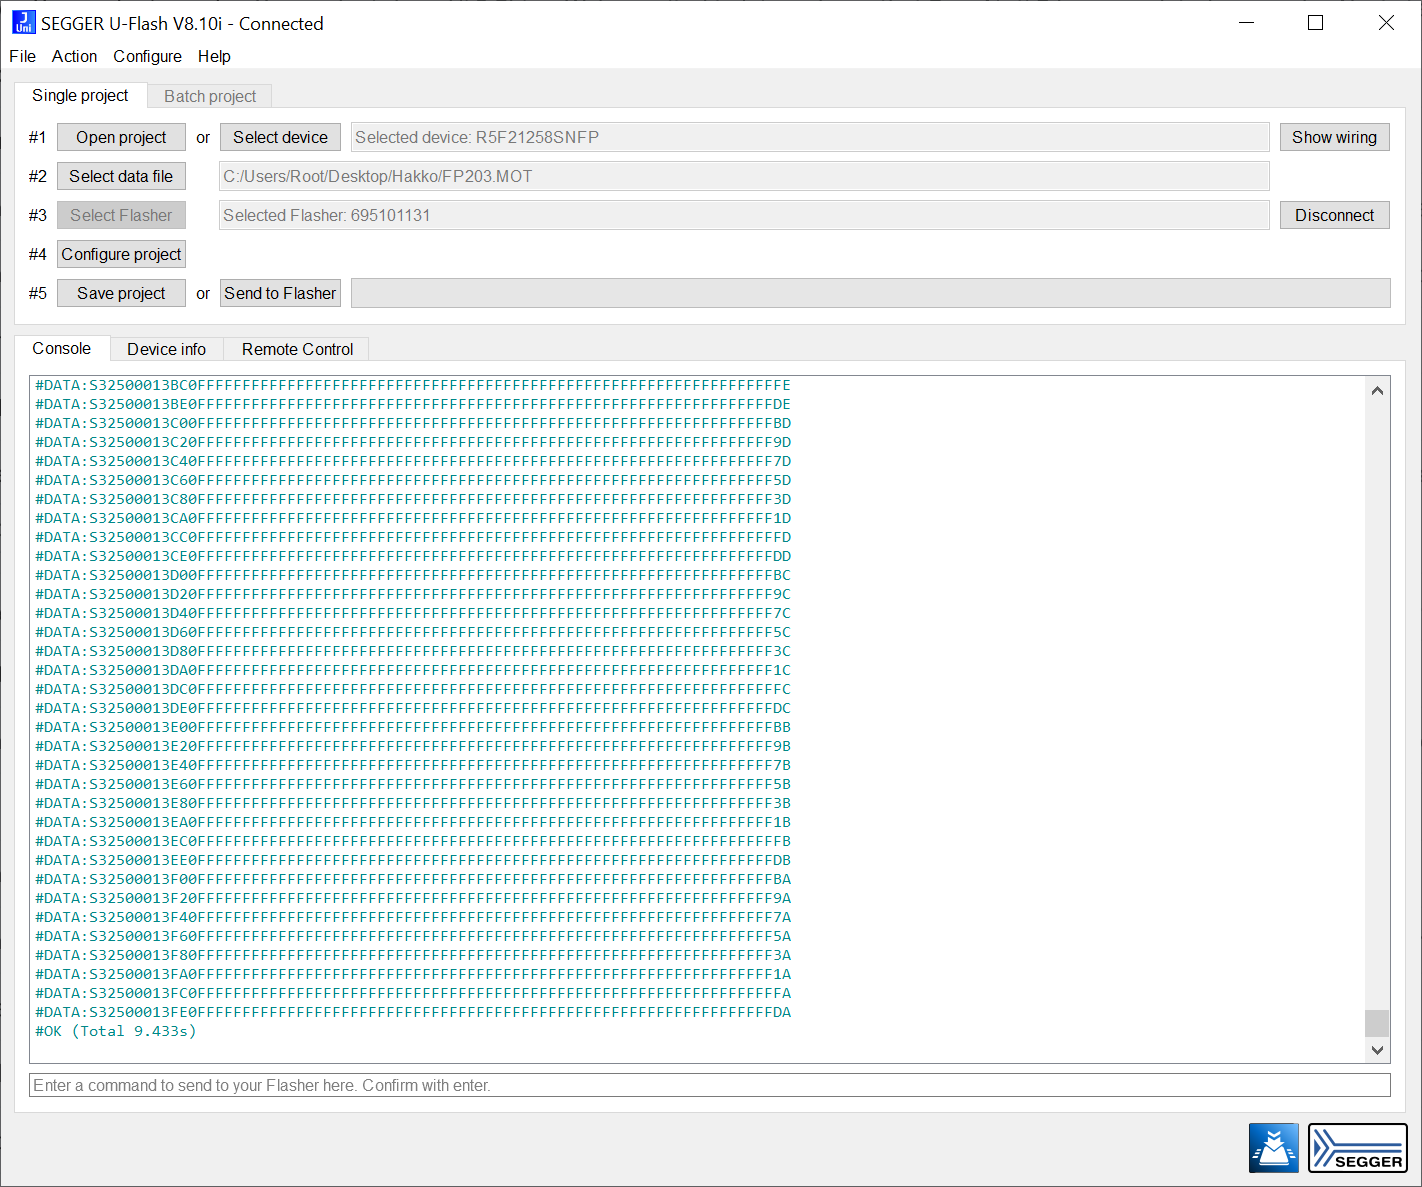Minimize the U-Flash window
Viewport: 1422px width, 1187px height.
pyautogui.click(x=1246, y=23)
